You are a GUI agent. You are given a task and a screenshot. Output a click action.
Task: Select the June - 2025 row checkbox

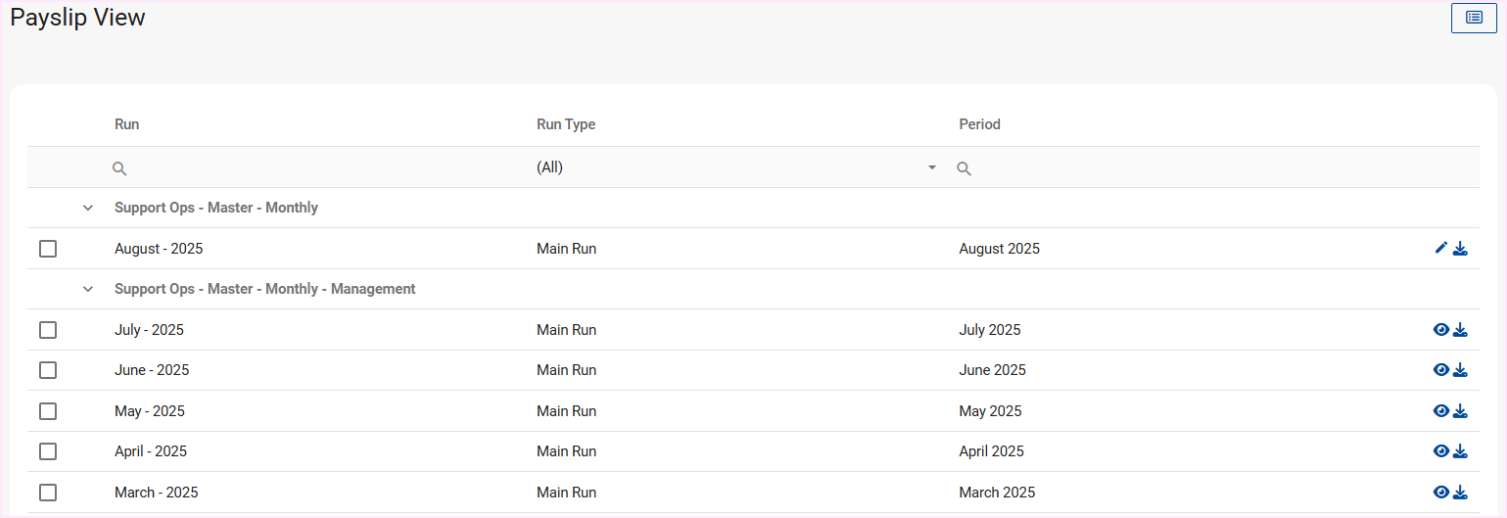[48, 370]
